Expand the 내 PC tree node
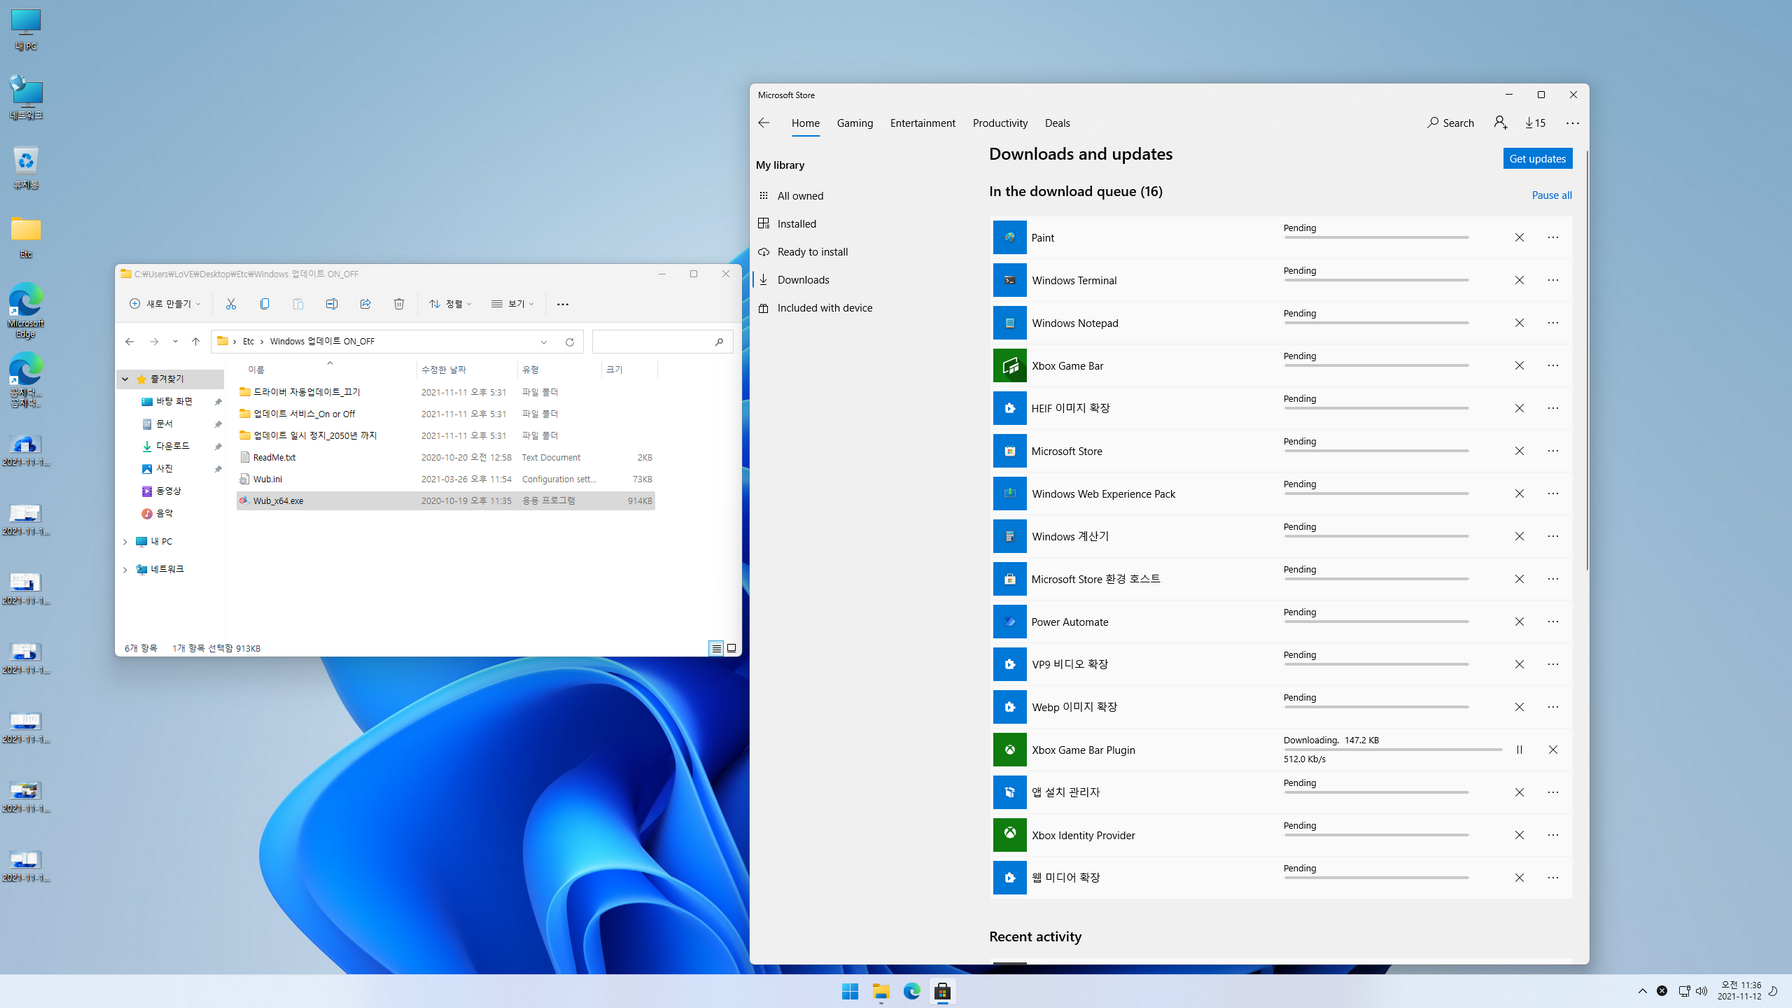Viewport: 1792px width, 1008px height. [x=126, y=542]
